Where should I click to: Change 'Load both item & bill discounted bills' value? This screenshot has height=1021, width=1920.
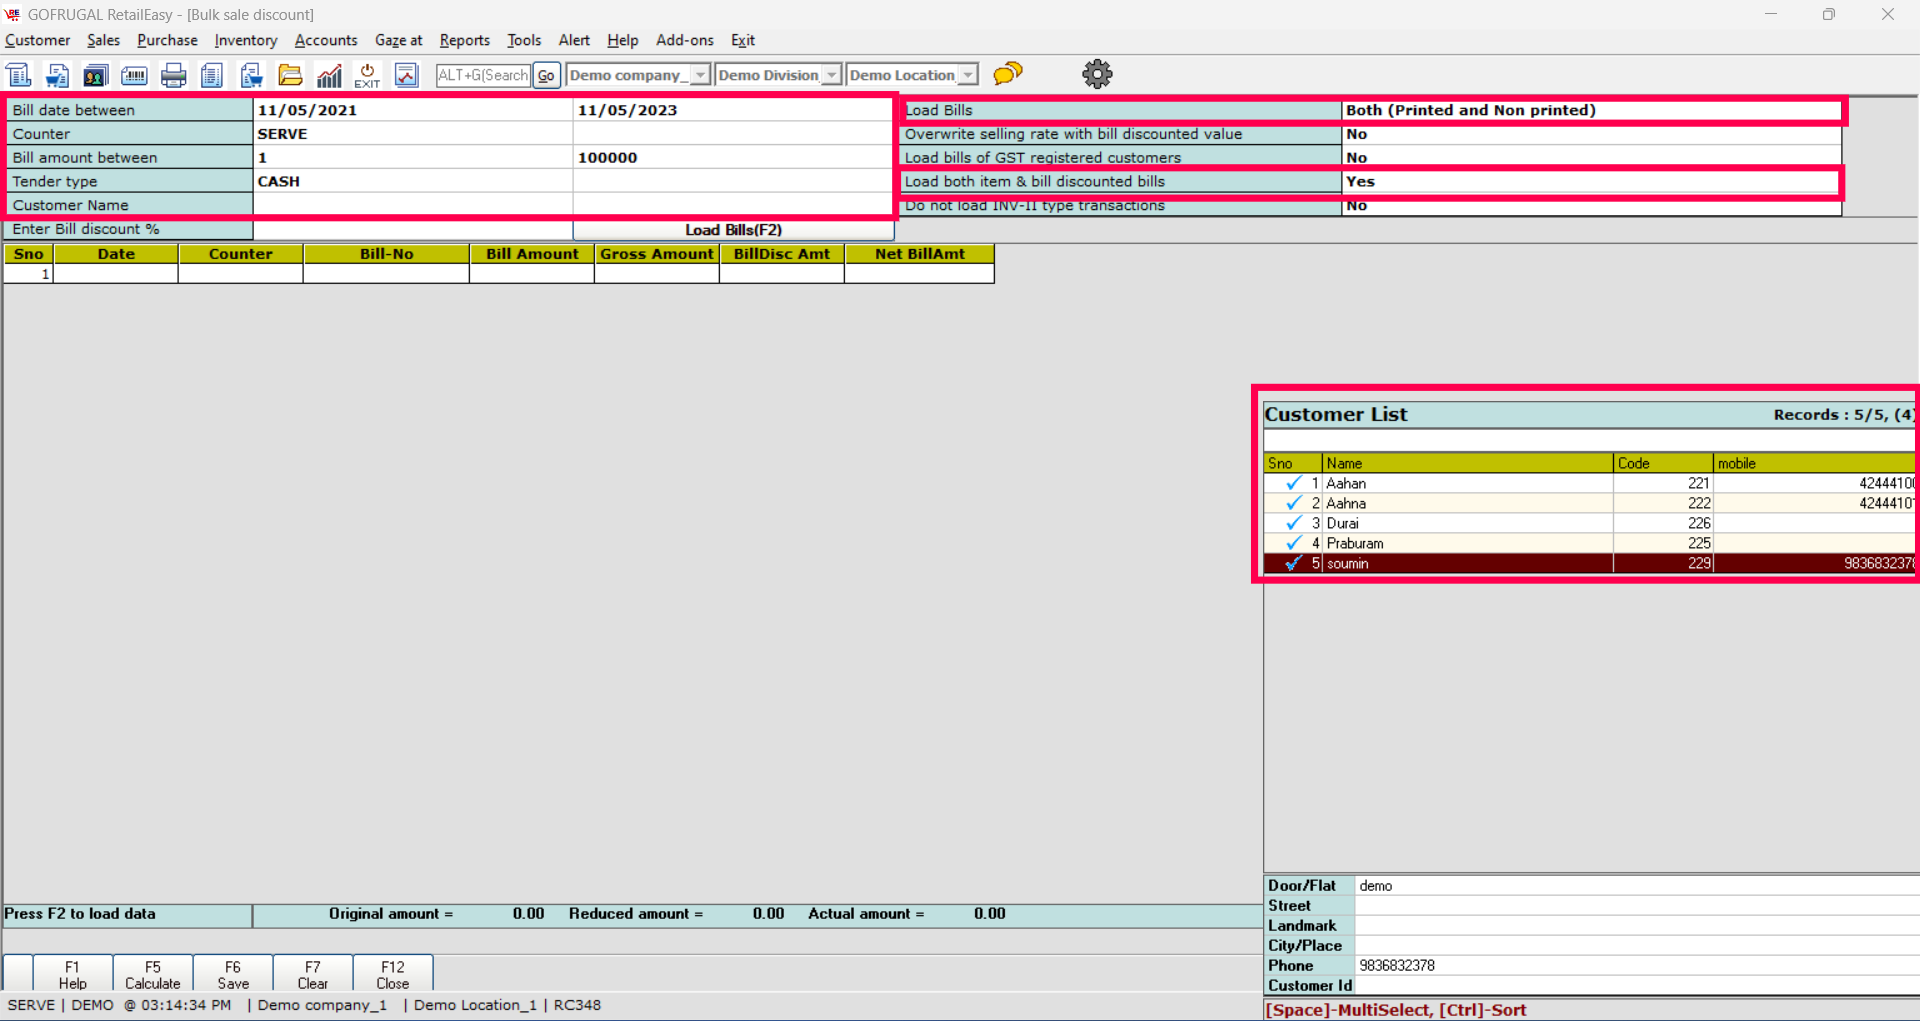tap(1591, 182)
